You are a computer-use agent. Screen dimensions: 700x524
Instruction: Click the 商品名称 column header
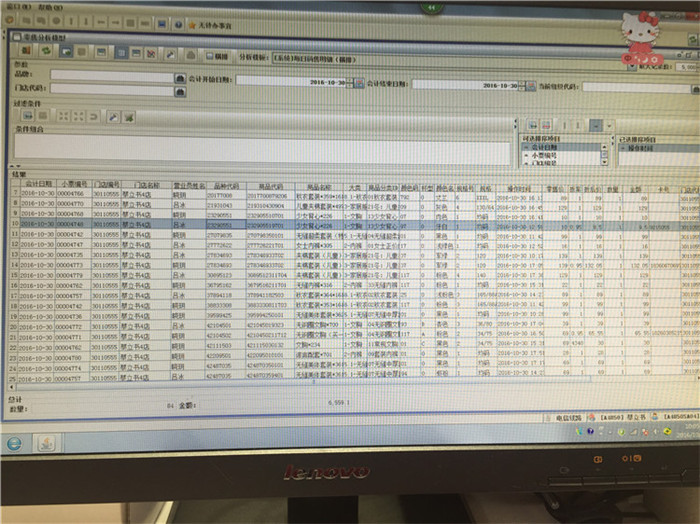click(x=320, y=185)
